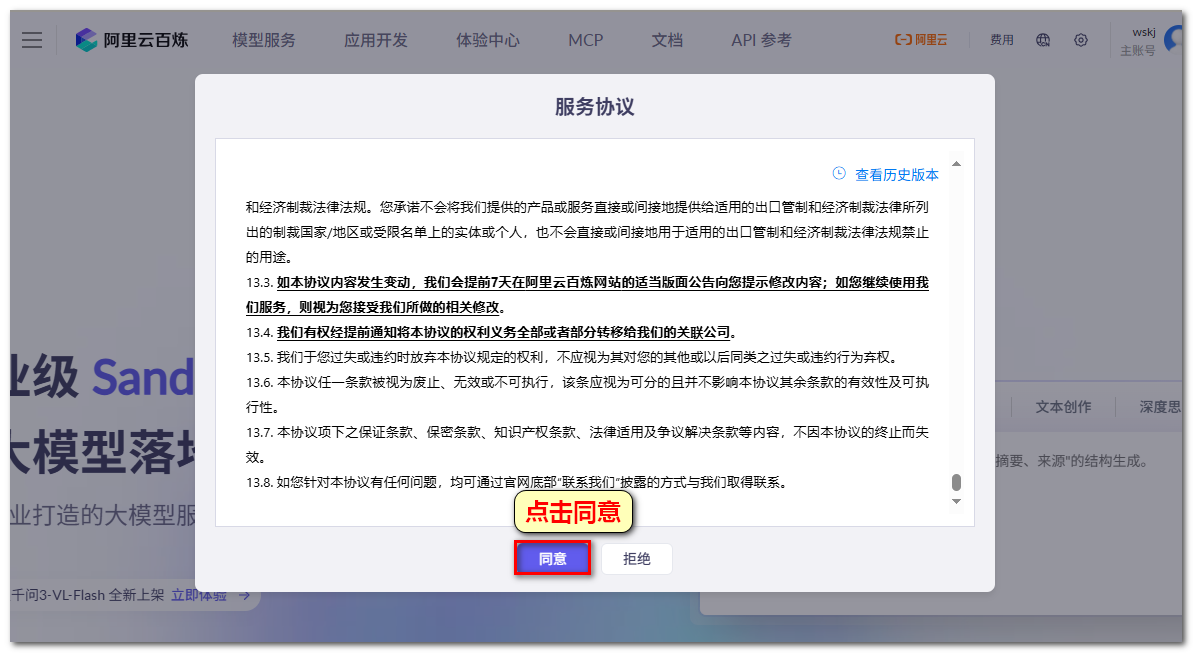Viewport: 1193px width, 653px height.
Task: Open the hamburger navigation menu
Action: tap(32, 40)
